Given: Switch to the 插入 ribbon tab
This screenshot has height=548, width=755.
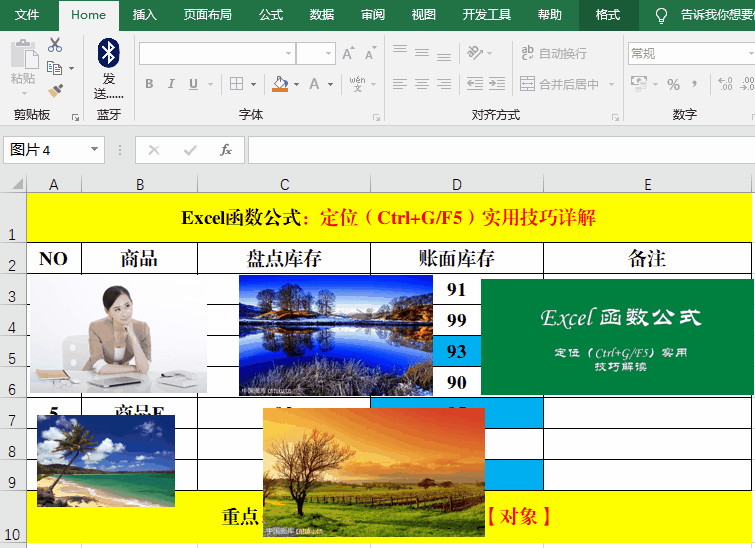Looking at the screenshot, I should (145, 15).
